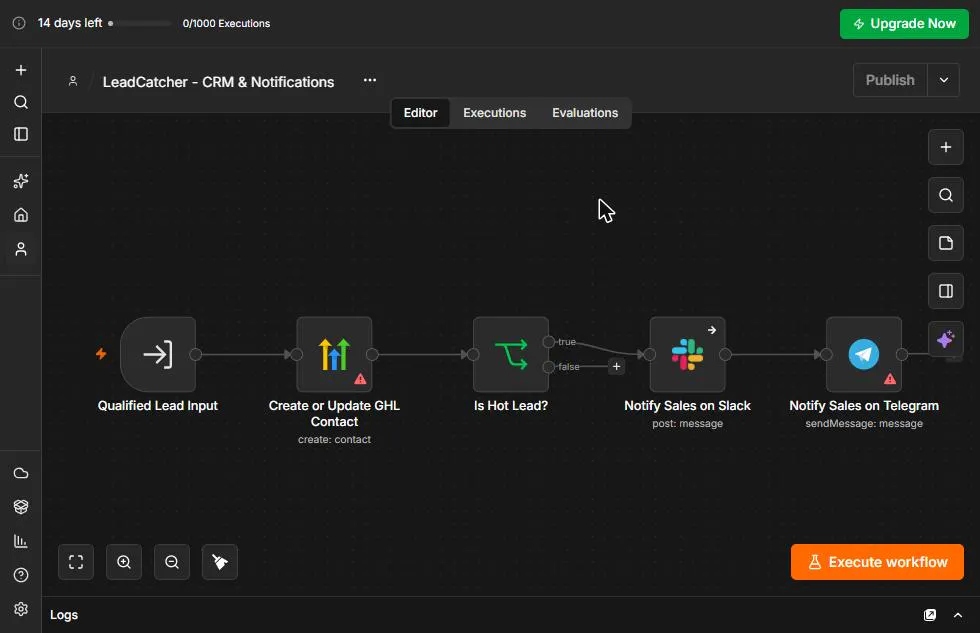
Task: Open the cloud icon in sidebar
Action: [21, 473]
